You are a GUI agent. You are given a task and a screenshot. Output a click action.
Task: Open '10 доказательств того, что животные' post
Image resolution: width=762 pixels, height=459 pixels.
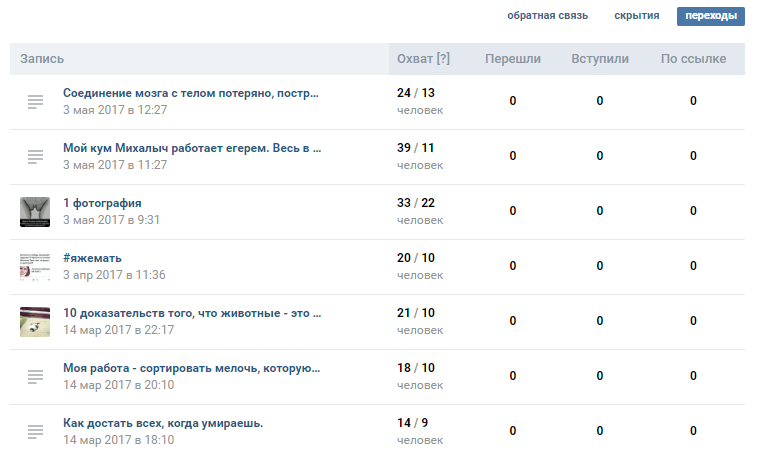click(192, 313)
